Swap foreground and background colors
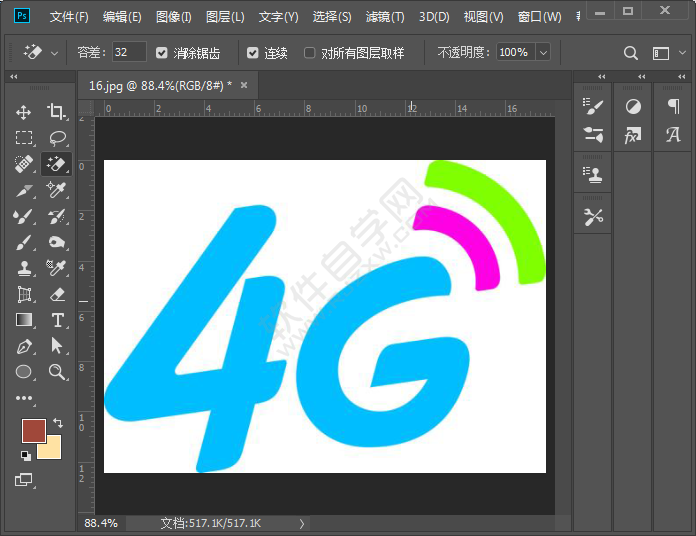The width and height of the screenshot is (696, 536). click(x=58, y=423)
